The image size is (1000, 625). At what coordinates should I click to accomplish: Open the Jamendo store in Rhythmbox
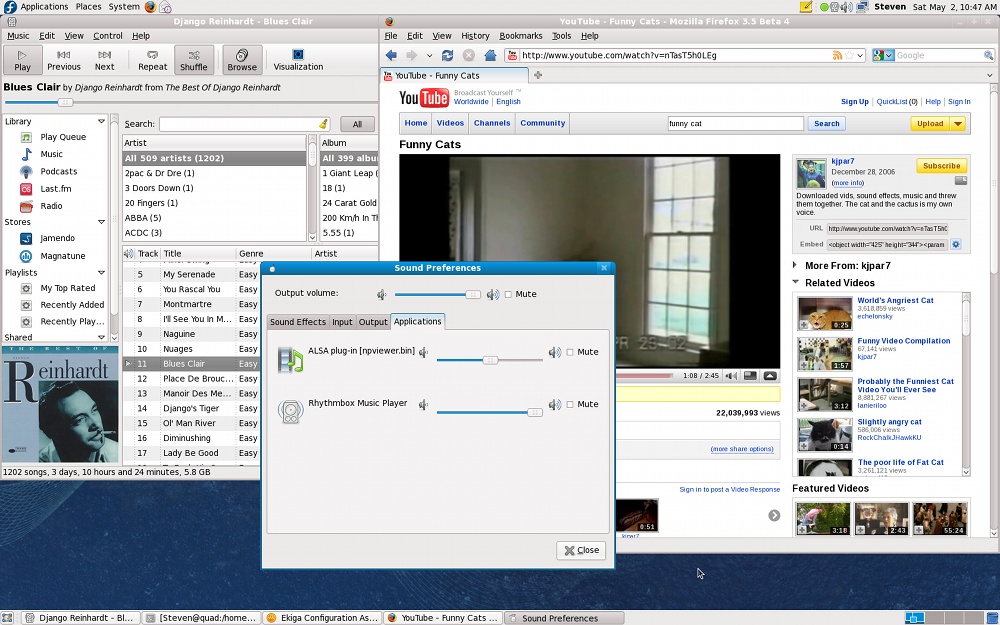pyautogui.click(x=57, y=239)
